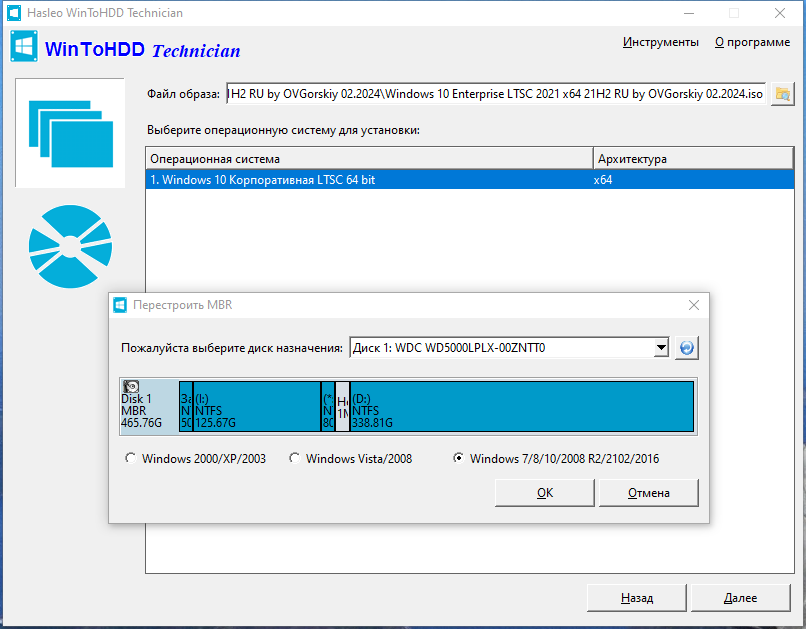Image resolution: width=806 pixels, height=629 pixels.
Task: Click the title bar application icon
Action: pyautogui.click(x=14, y=13)
